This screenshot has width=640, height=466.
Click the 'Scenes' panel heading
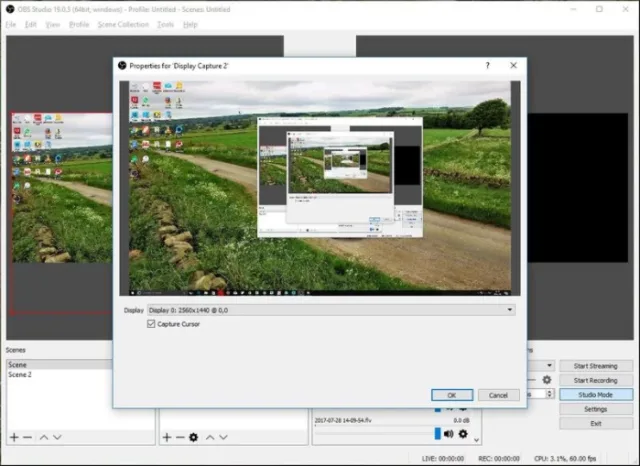(16, 350)
